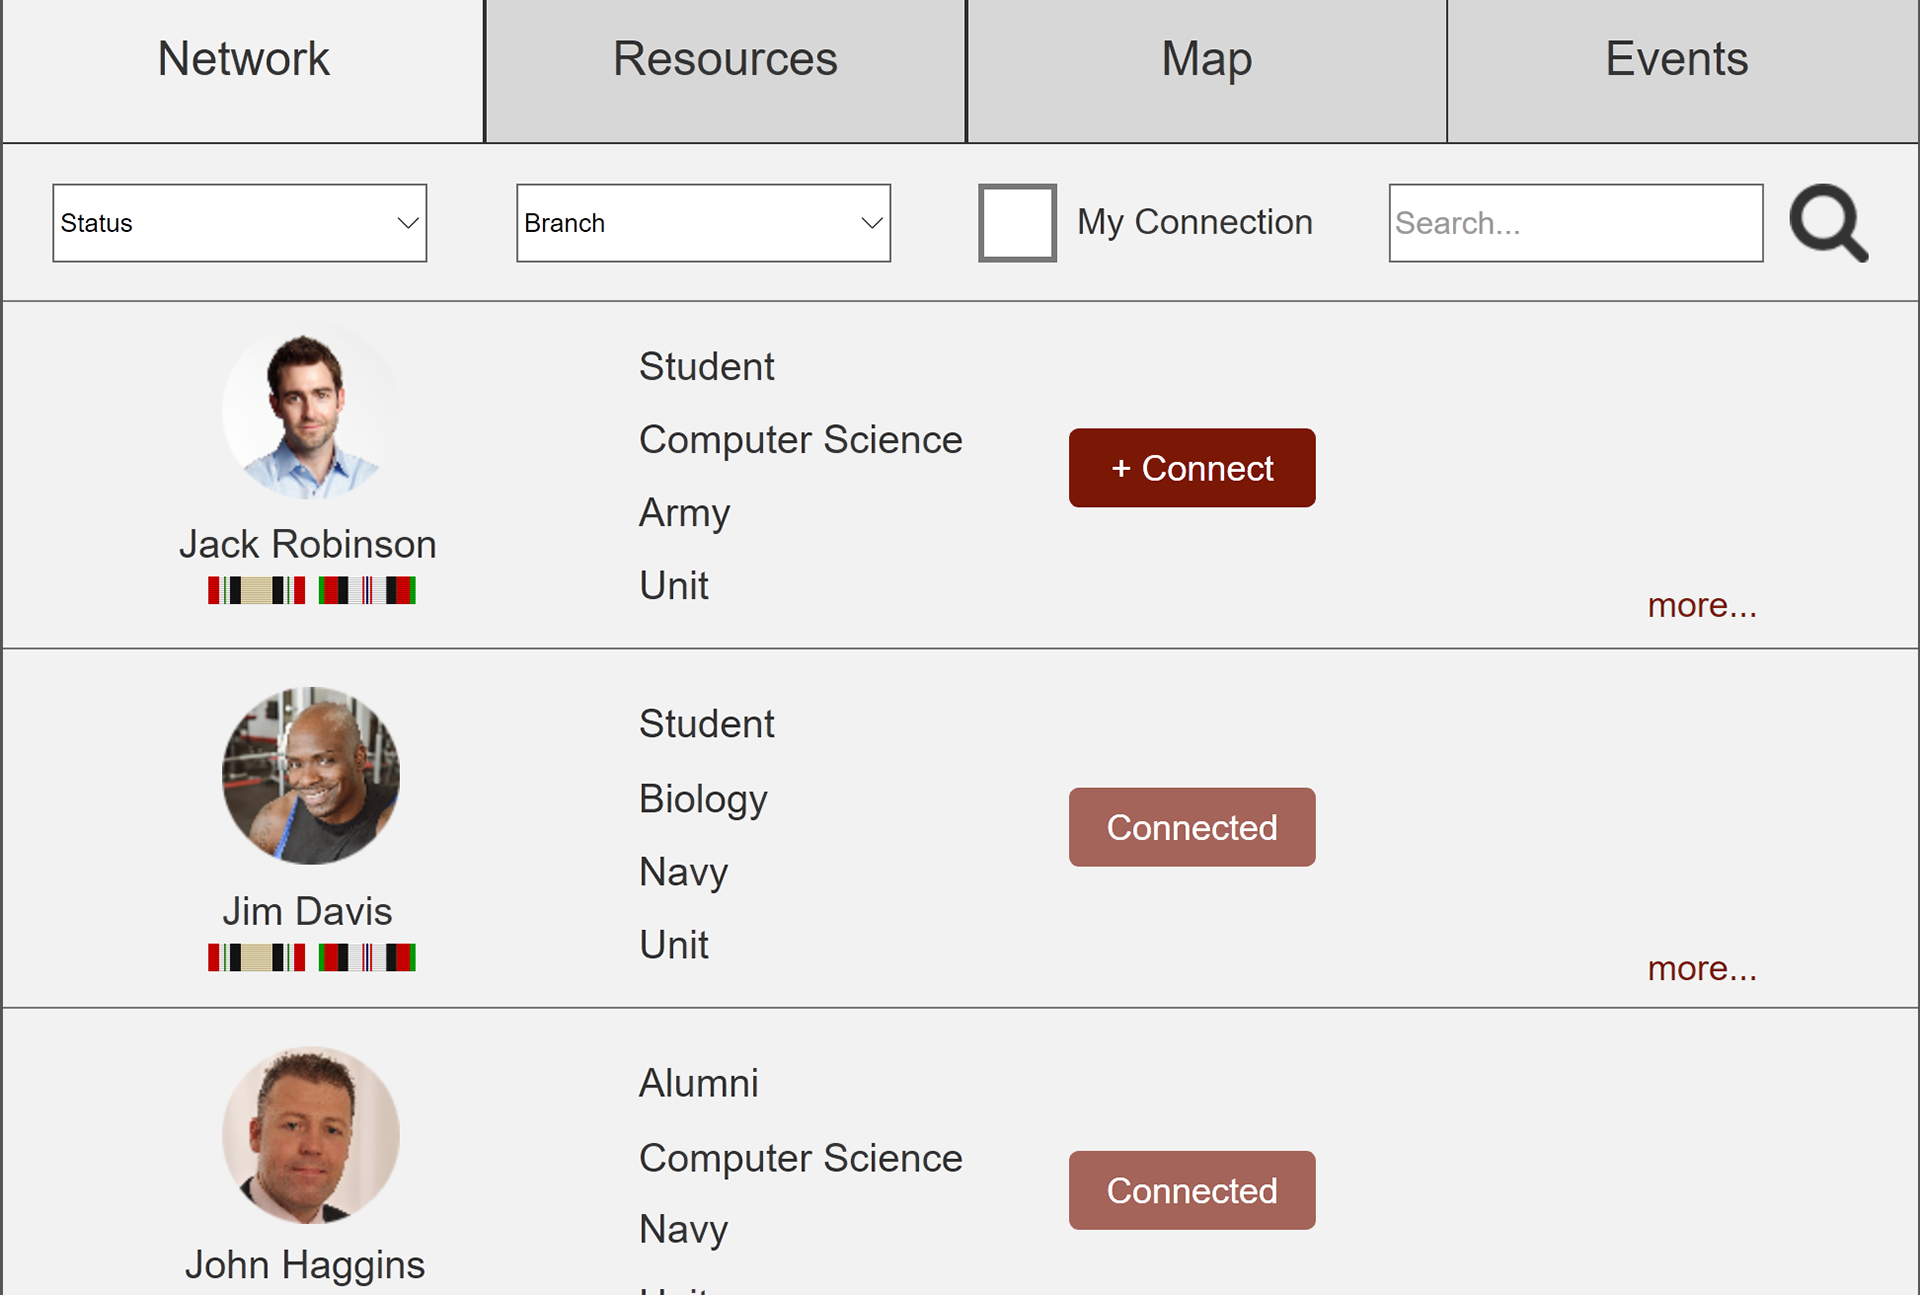Show more details for Jim Davis
1920x1295 pixels.
click(1702, 968)
